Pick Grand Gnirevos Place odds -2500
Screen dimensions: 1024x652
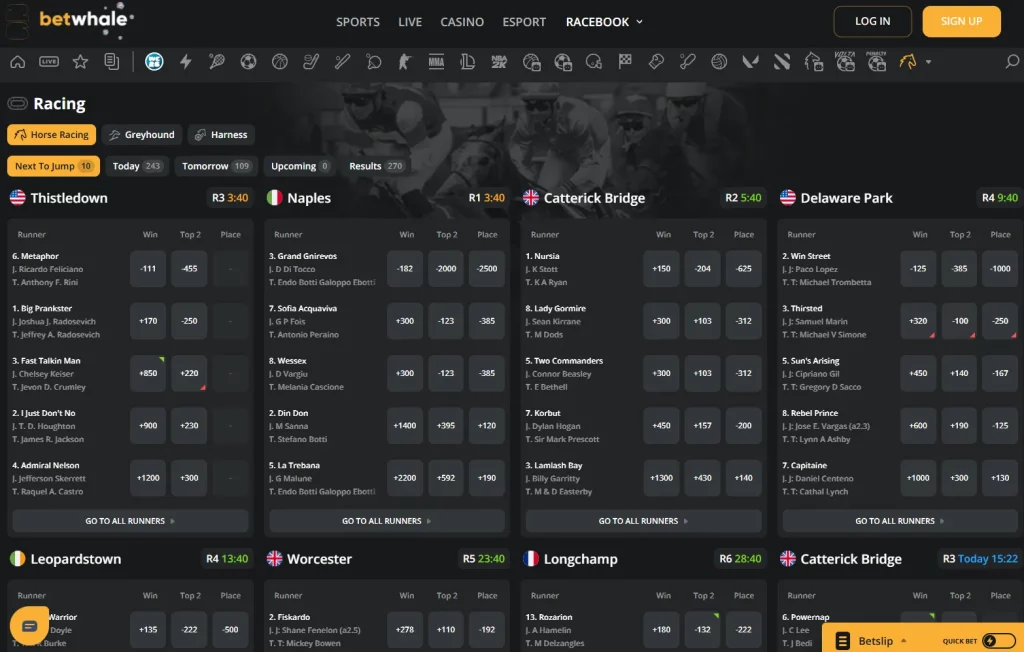coord(487,269)
